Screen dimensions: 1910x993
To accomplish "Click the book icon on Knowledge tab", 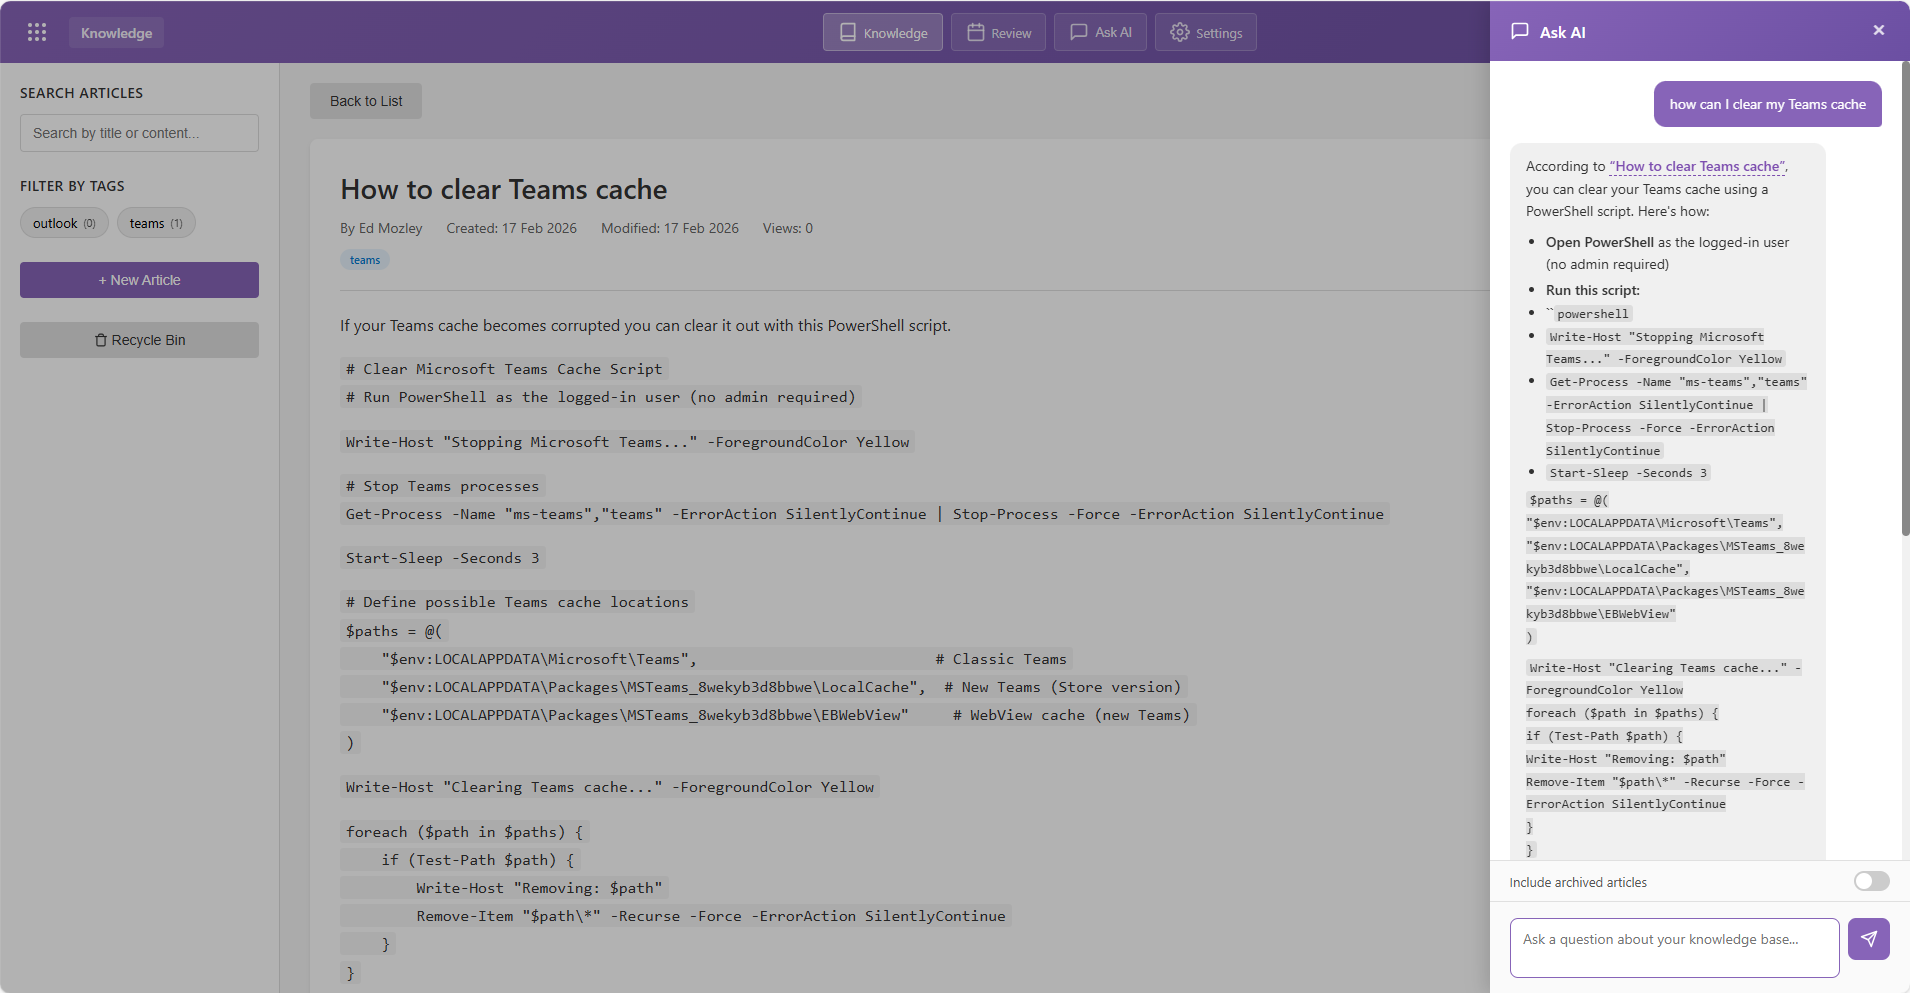I will (848, 32).
